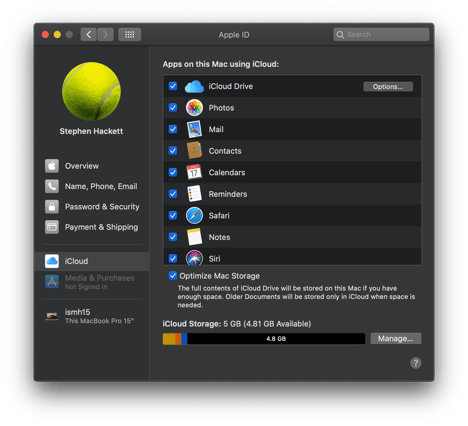Focus the Search field
The height and width of the screenshot is (426, 468).
tap(381, 34)
